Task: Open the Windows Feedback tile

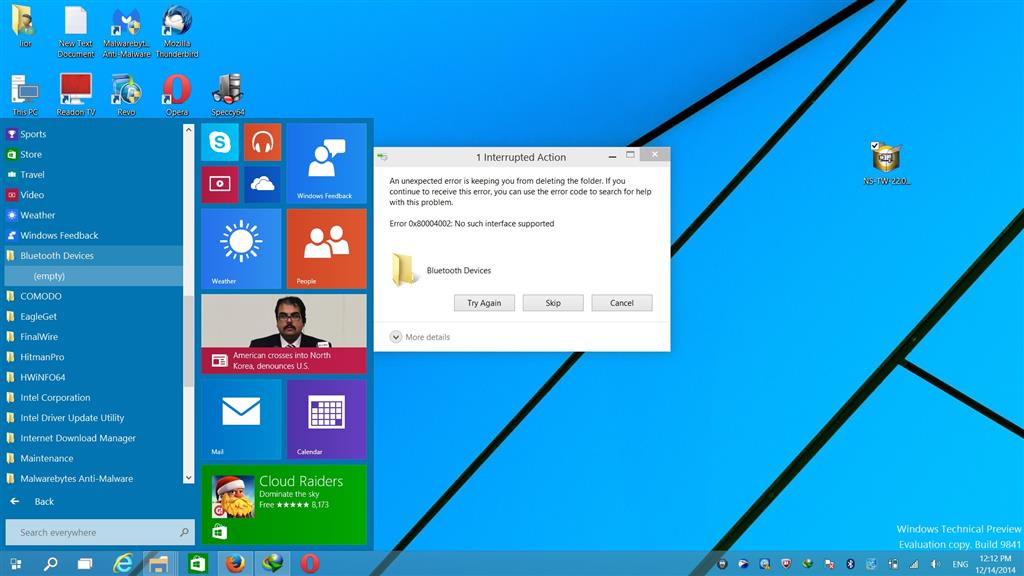Action: point(327,163)
